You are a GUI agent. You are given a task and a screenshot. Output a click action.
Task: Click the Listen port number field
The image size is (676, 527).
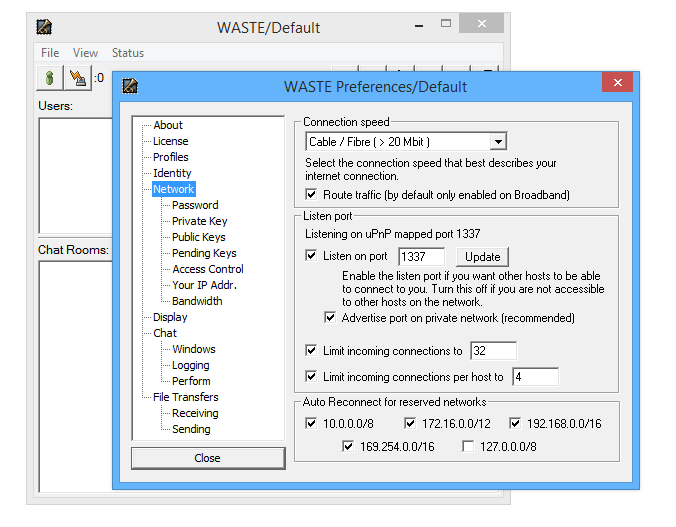421,257
